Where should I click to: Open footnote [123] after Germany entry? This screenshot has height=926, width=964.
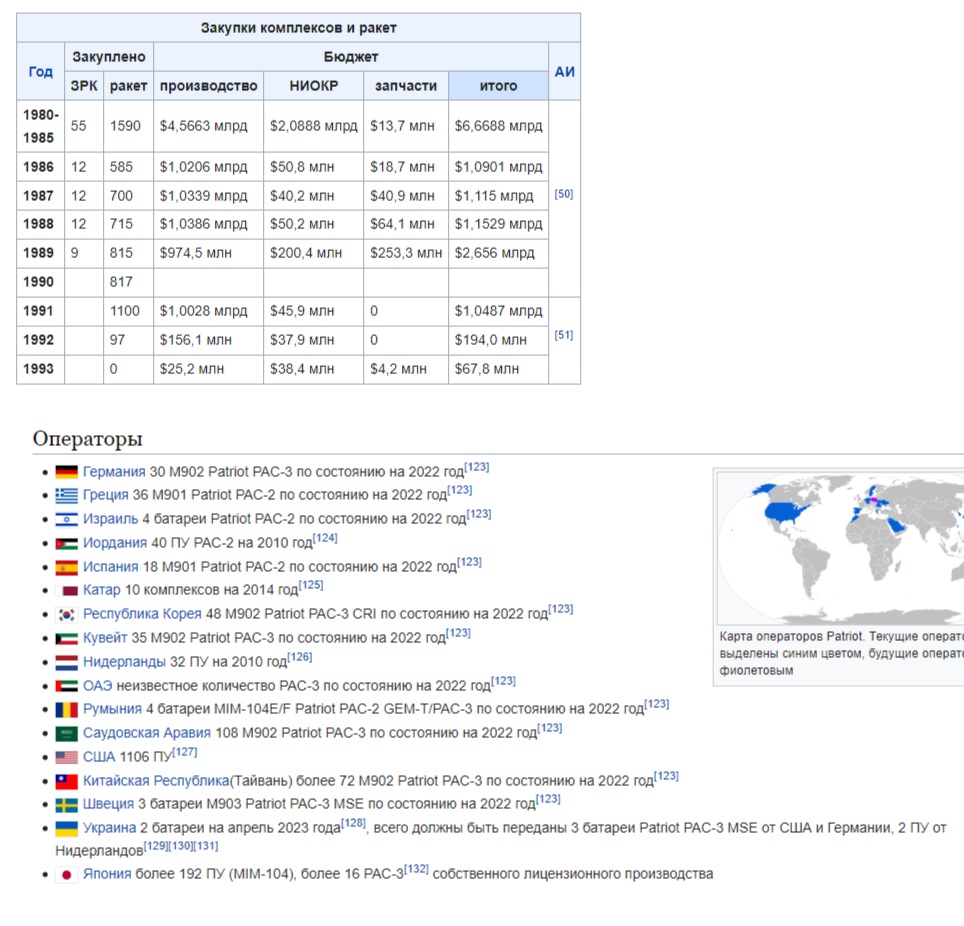point(476,467)
